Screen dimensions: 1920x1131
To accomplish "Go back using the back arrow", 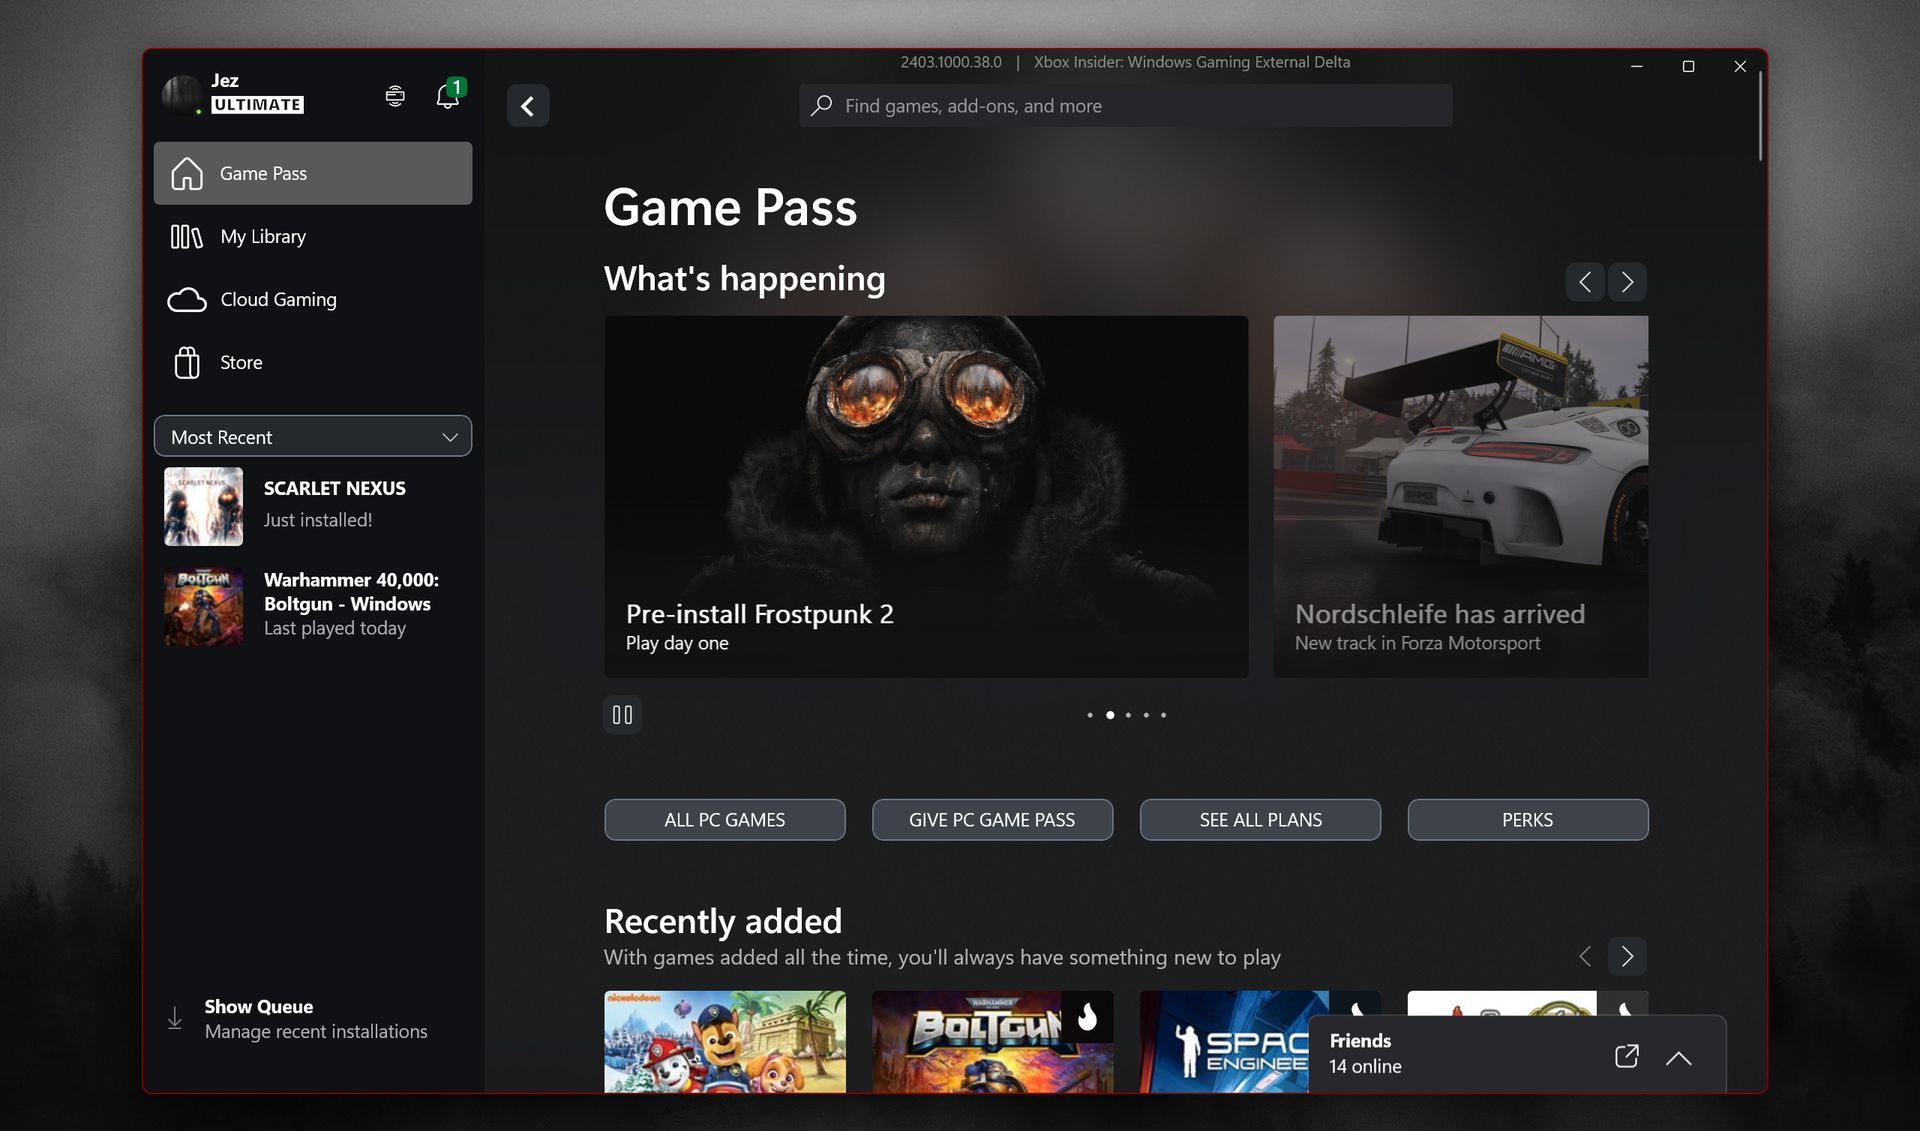I will 528,105.
